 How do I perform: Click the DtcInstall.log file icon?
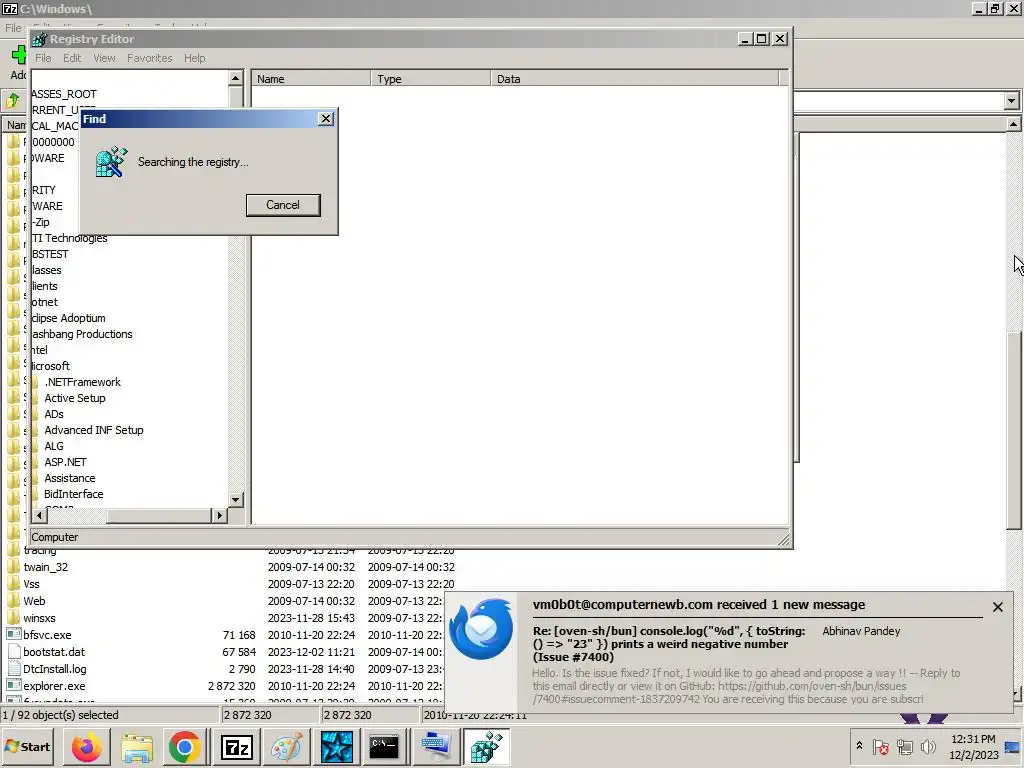[13, 668]
